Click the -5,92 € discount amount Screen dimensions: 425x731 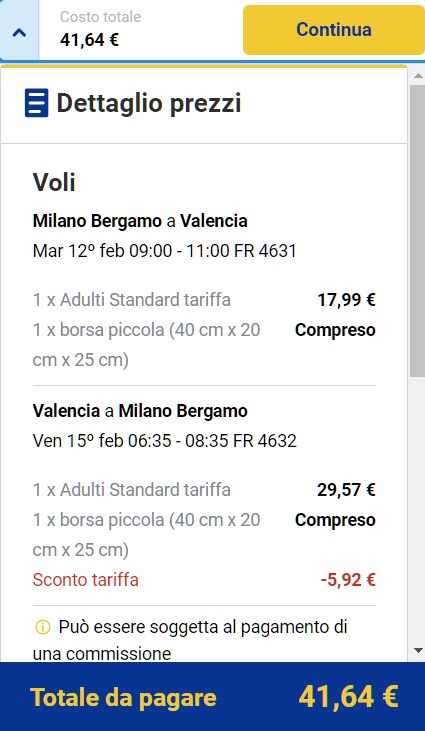(348, 580)
